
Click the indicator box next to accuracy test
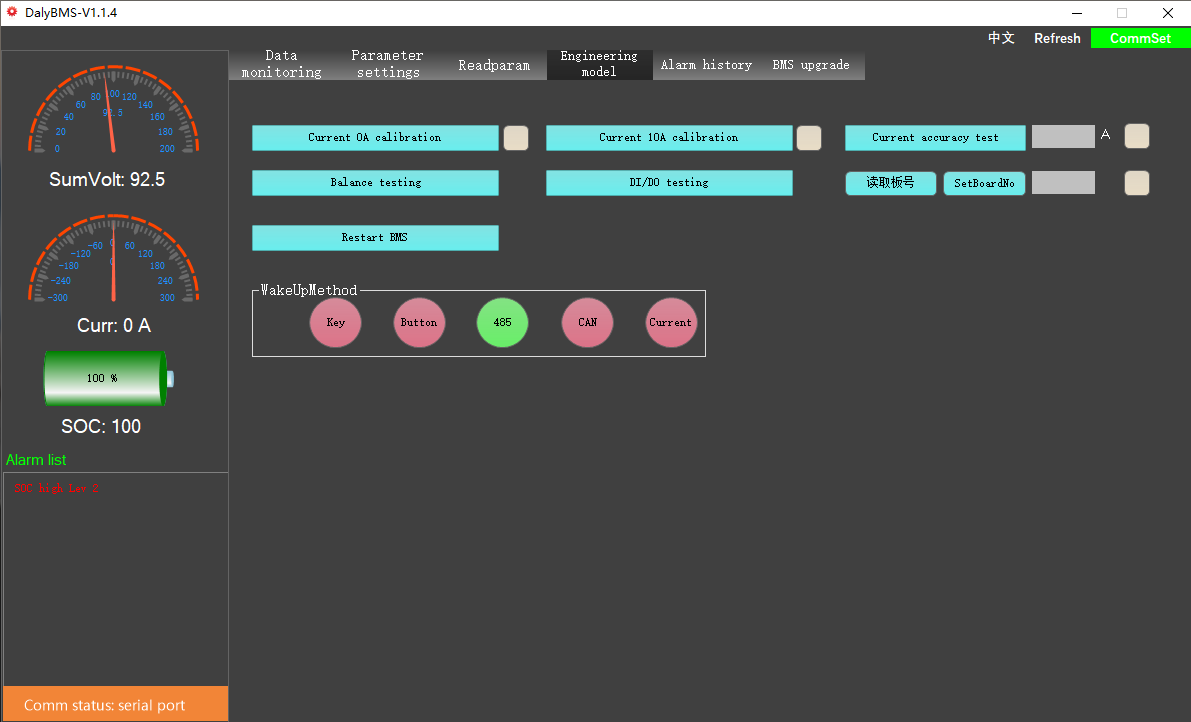click(1136, 137)
